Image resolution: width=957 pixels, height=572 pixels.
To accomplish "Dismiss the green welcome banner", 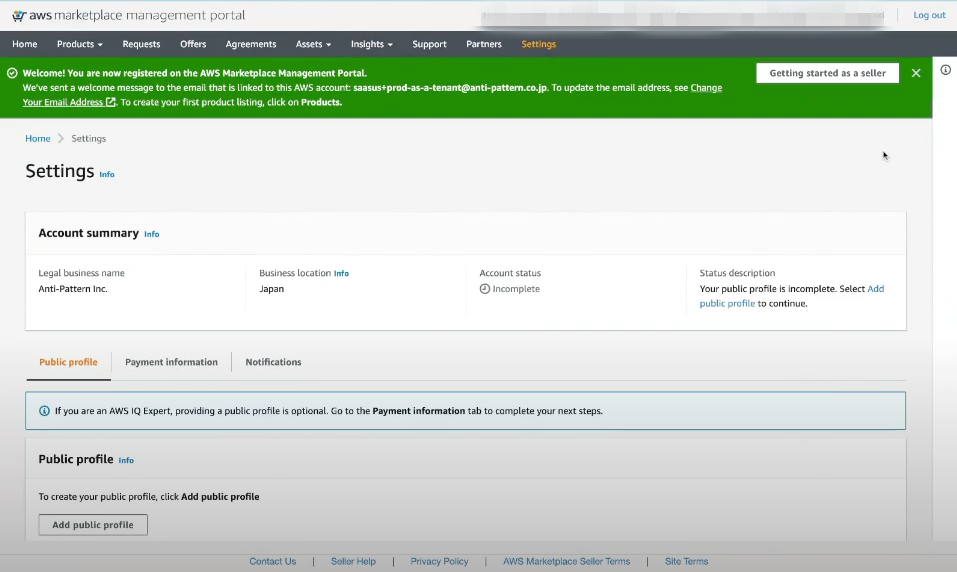I will pos(915,73).
